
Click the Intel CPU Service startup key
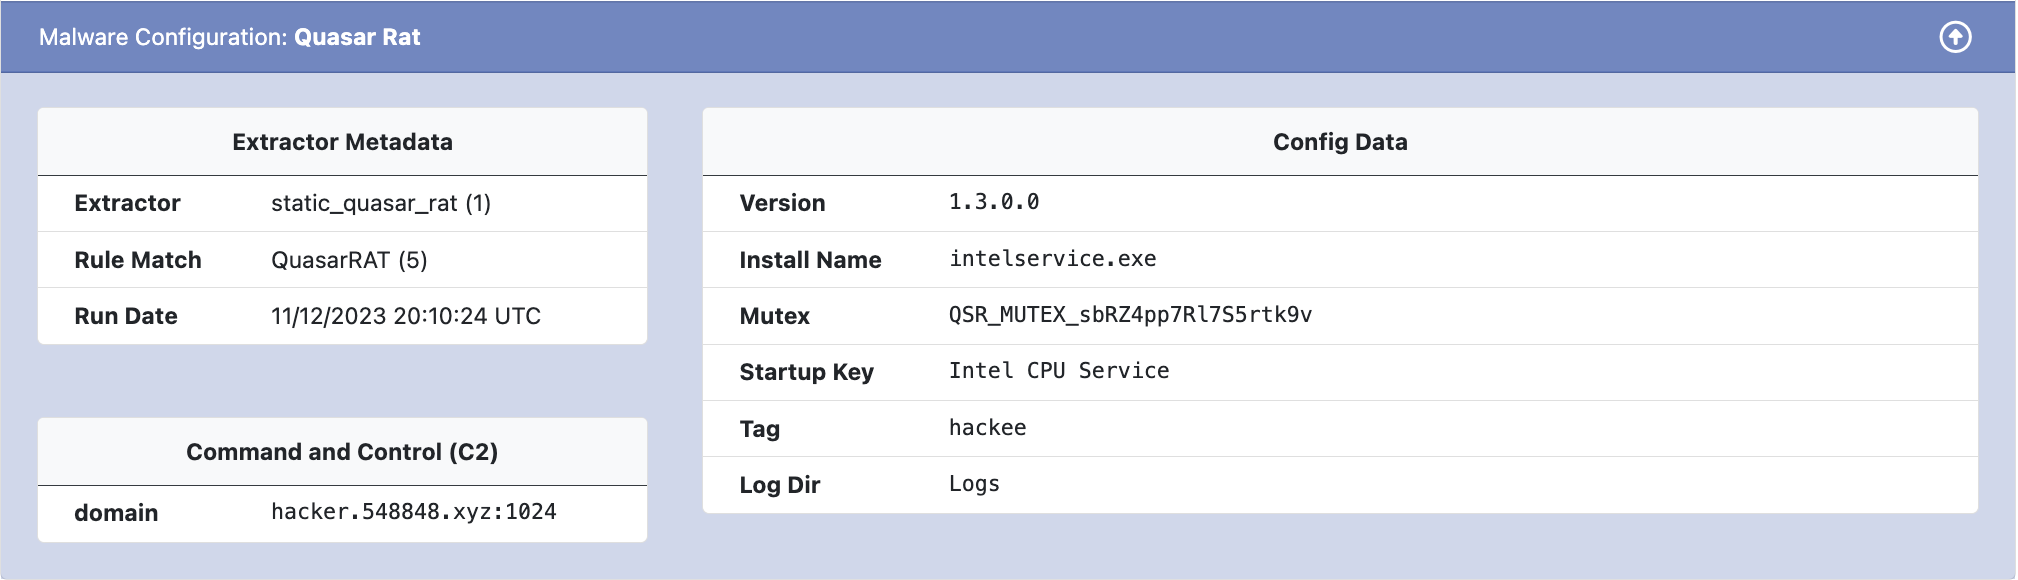click(1058, 371)
